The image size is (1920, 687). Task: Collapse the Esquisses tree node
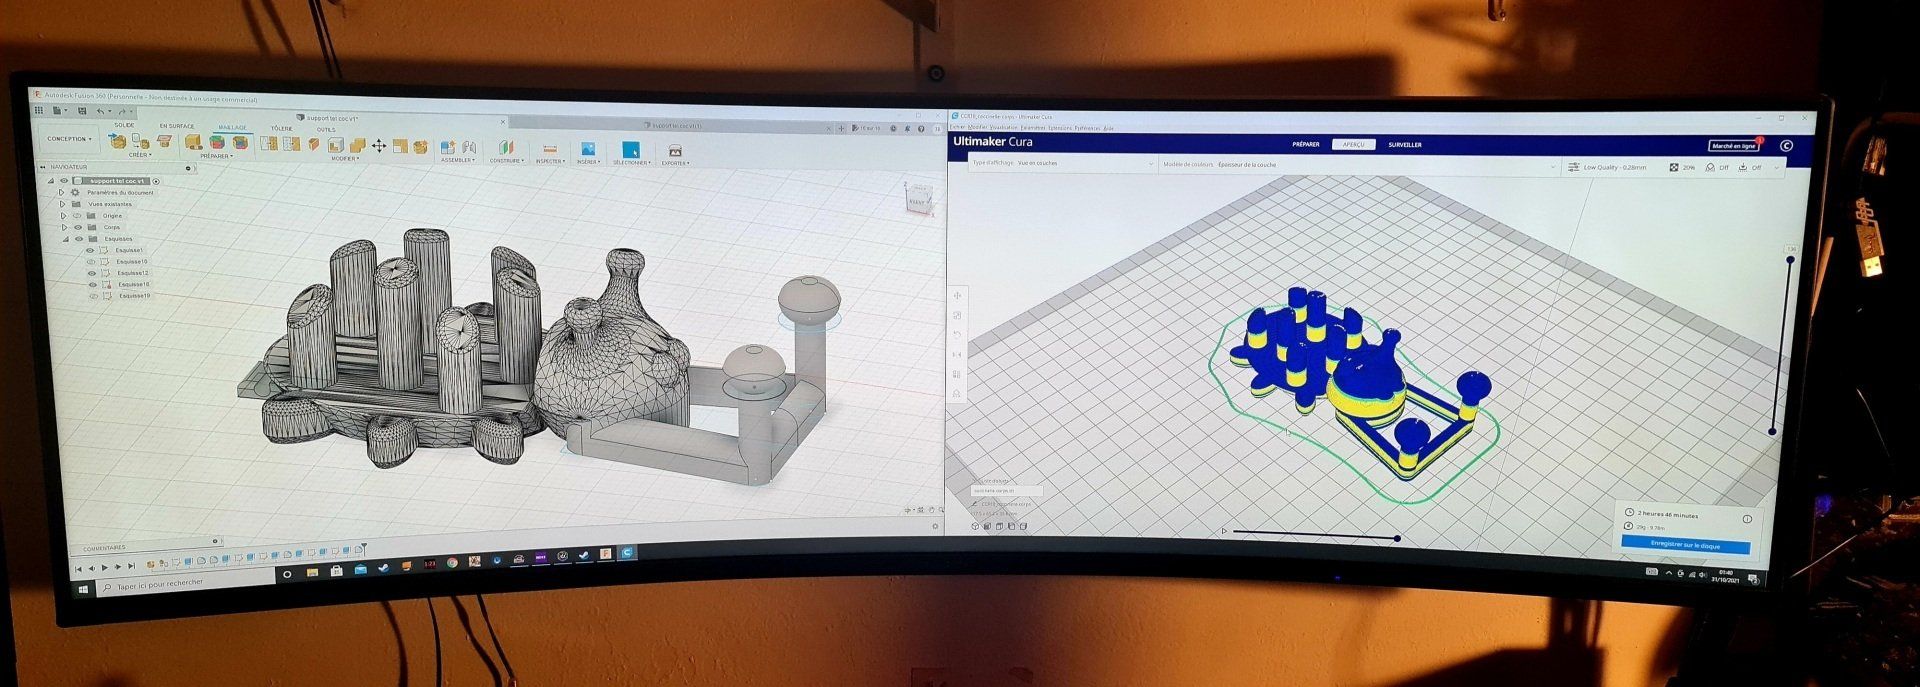tap(66, 239)
